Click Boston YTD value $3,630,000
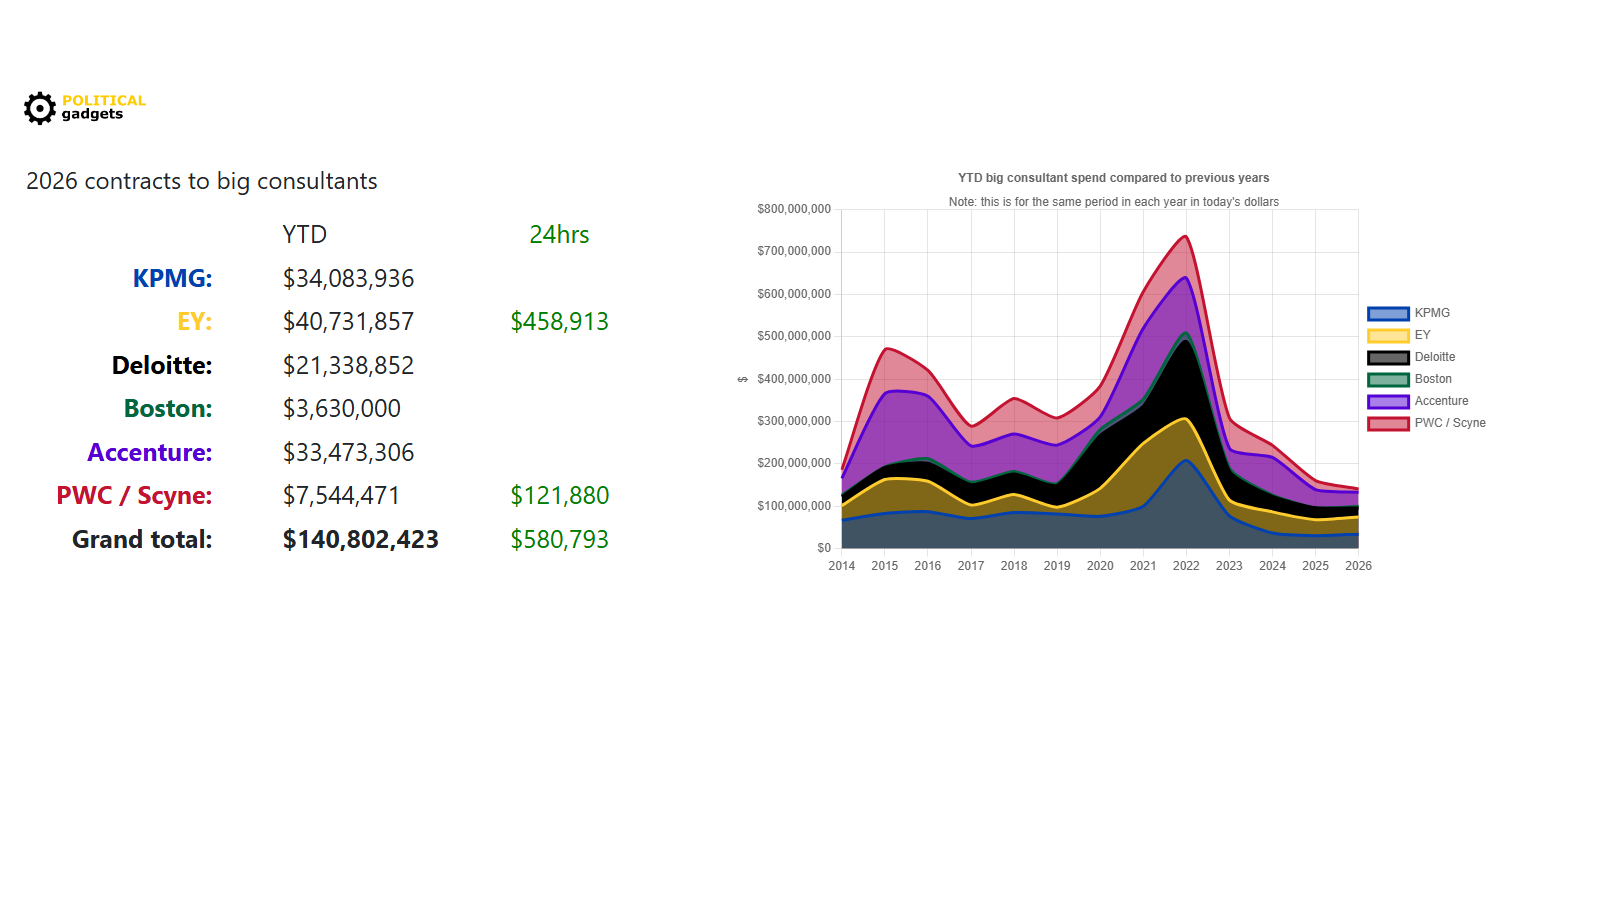The height and width of the screenshot is (900, 1600). pyautogui.click(x=341, y=408)
